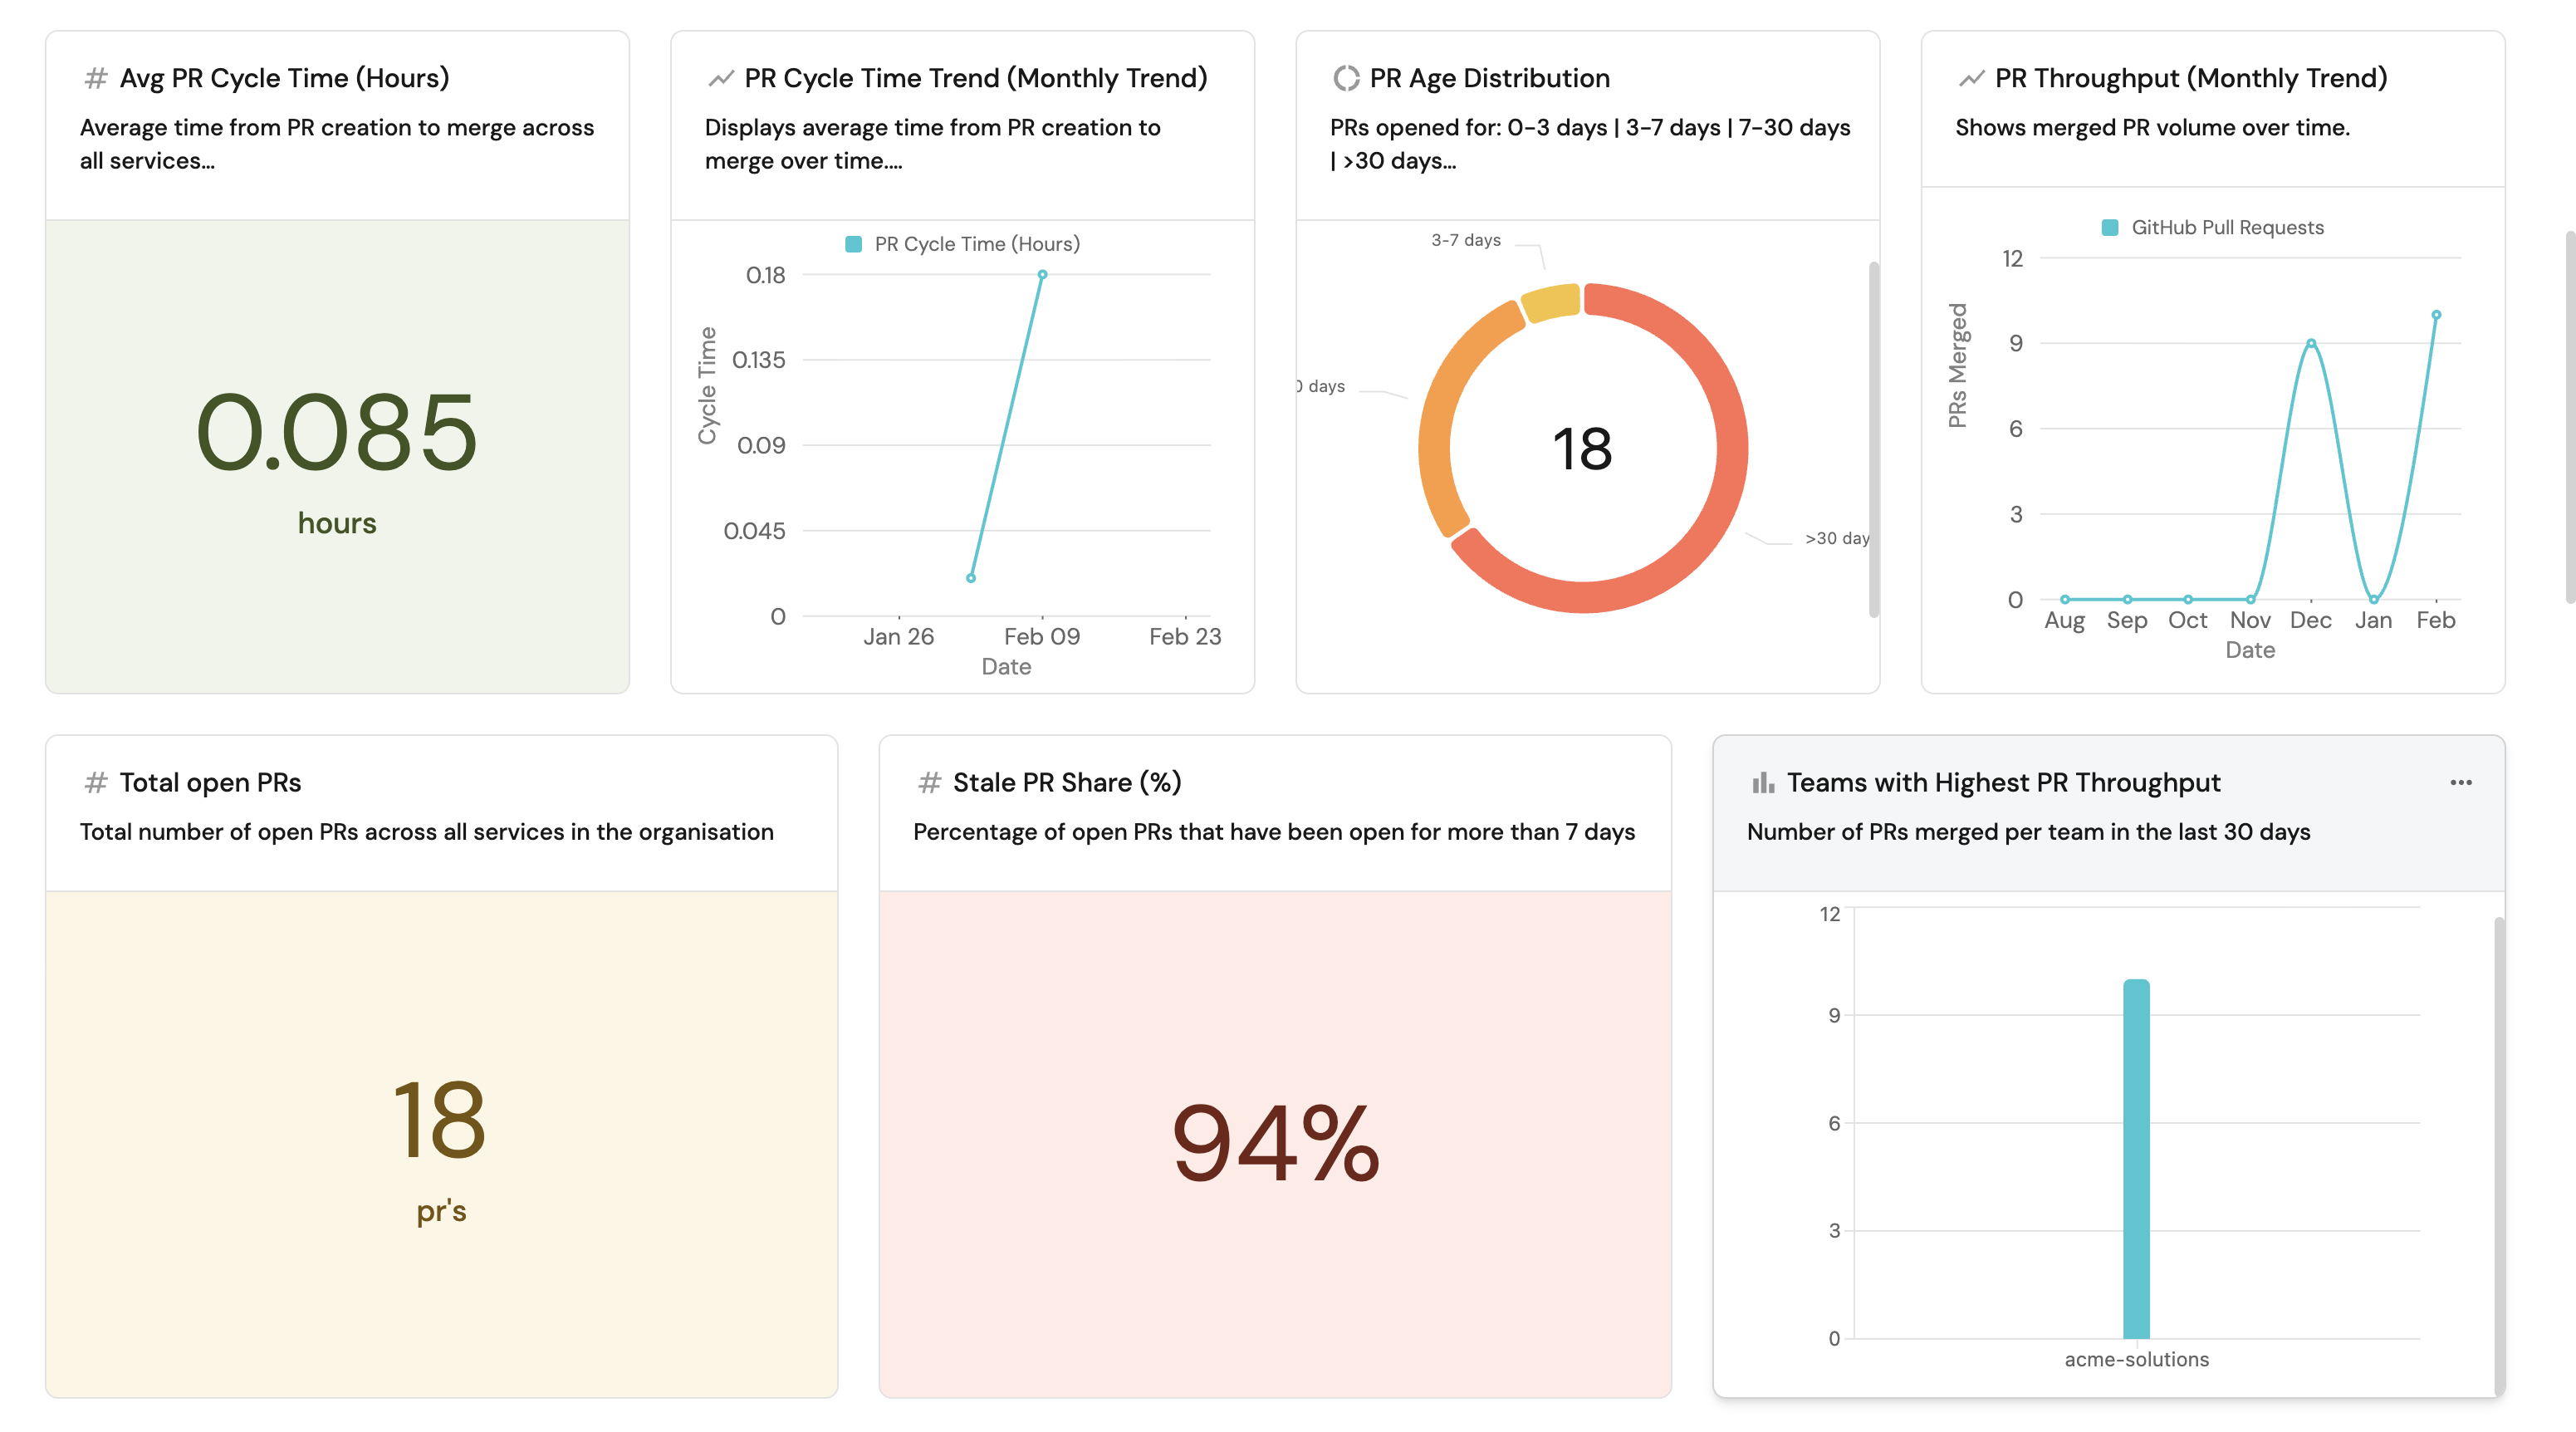Click the hash icon beside Avg PR Cycle Time

pyautogui.click(x=96, y=78)
